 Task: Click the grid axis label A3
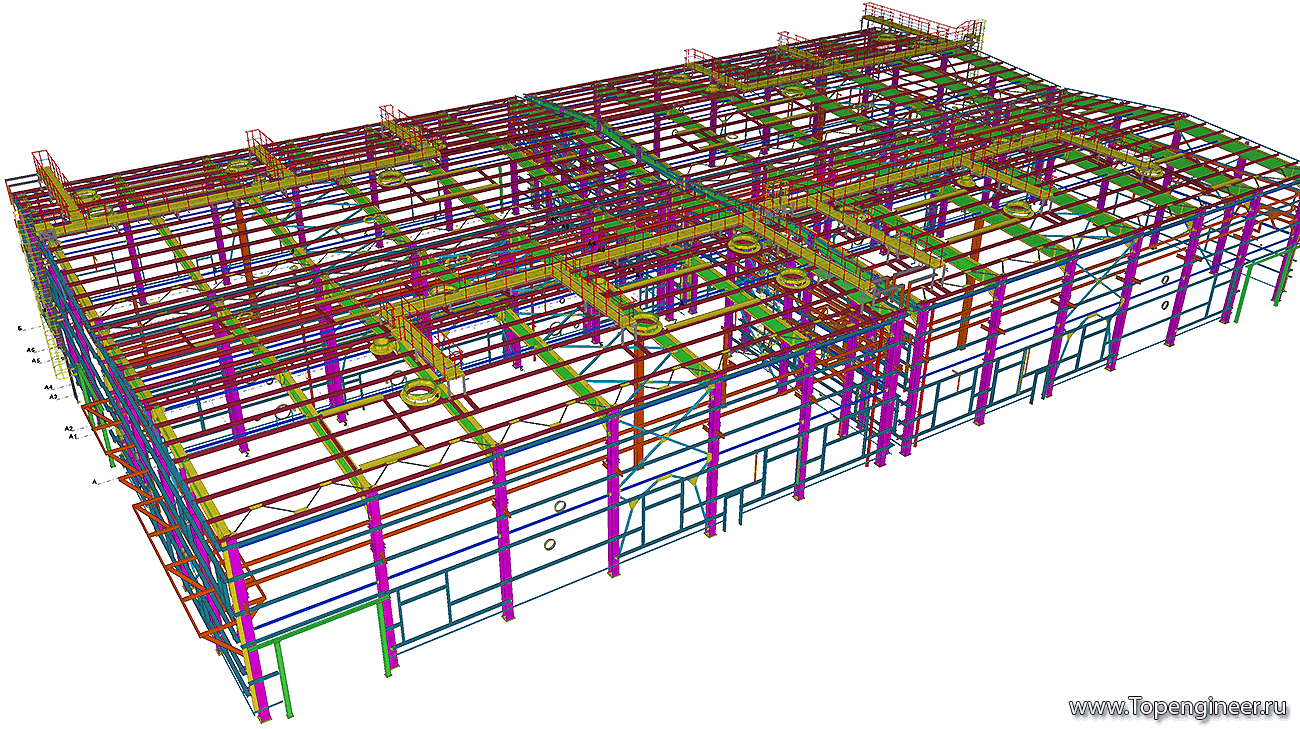pyautogui.click(x=54, y=397)
